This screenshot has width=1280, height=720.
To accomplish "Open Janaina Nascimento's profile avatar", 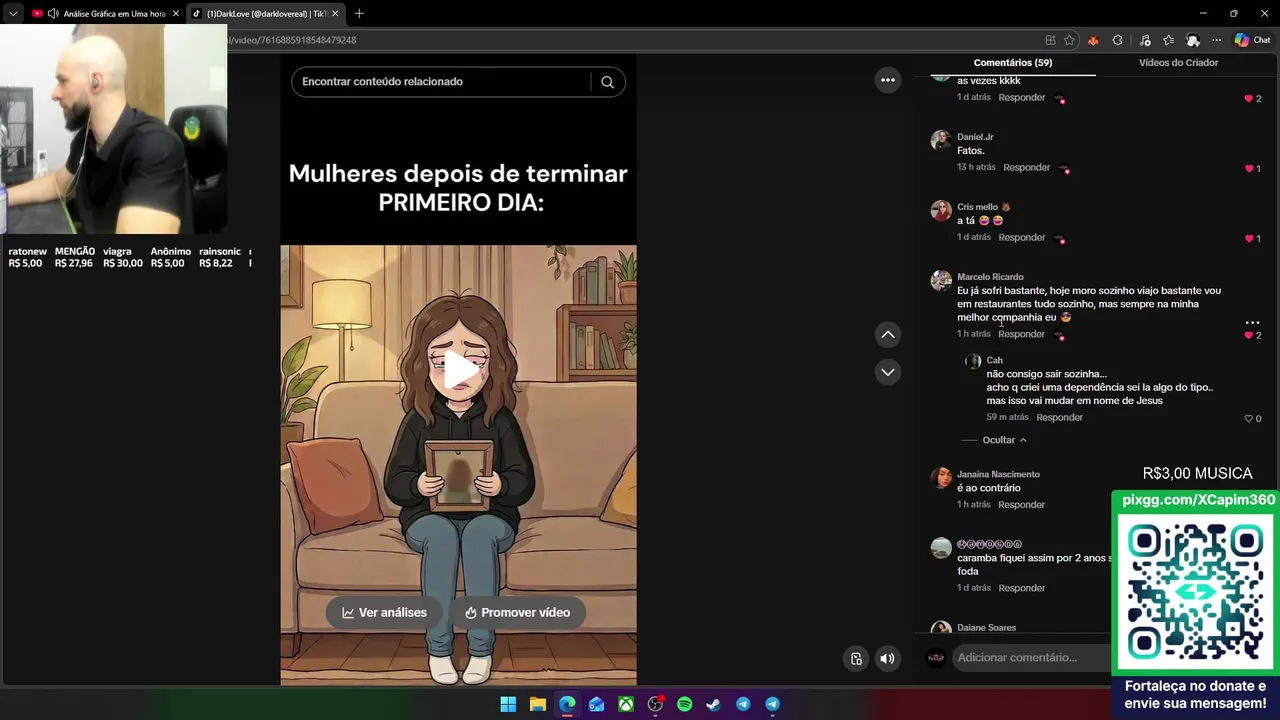I will [x=941, y=477].
